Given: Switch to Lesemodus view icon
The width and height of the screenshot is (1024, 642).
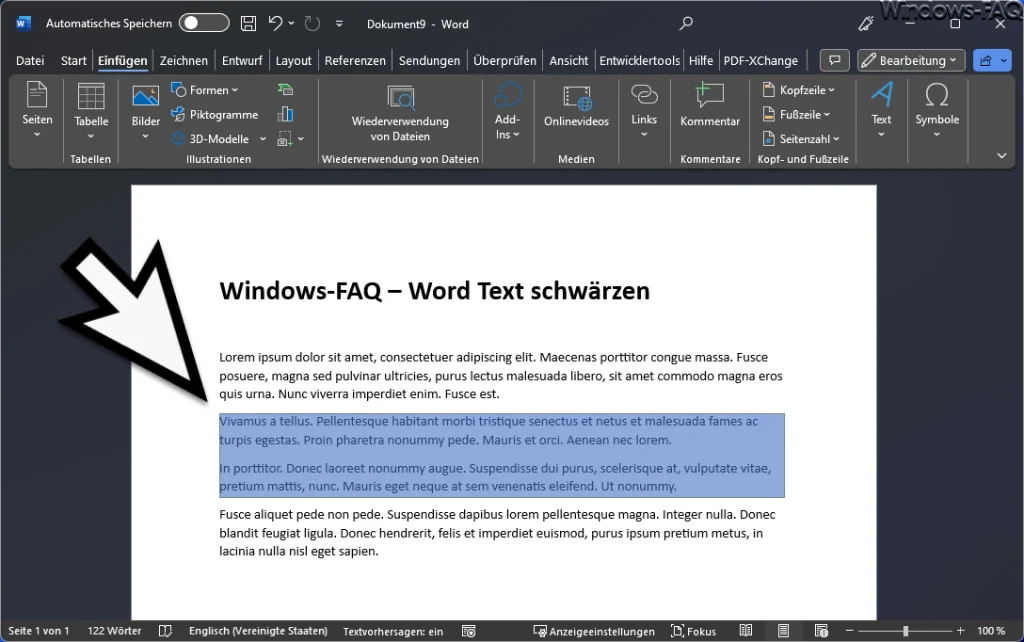Looking at the screenshot, I should pos(745,631).
